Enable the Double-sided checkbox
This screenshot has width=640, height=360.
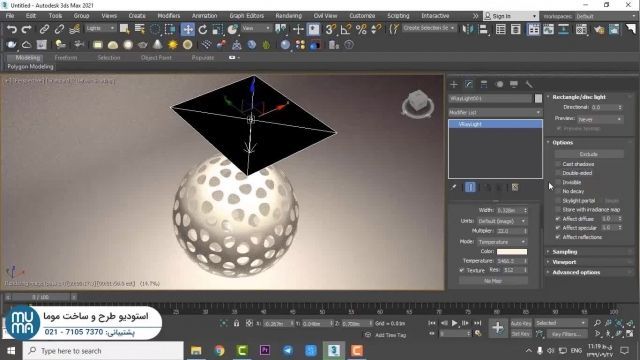pos(558,173)
